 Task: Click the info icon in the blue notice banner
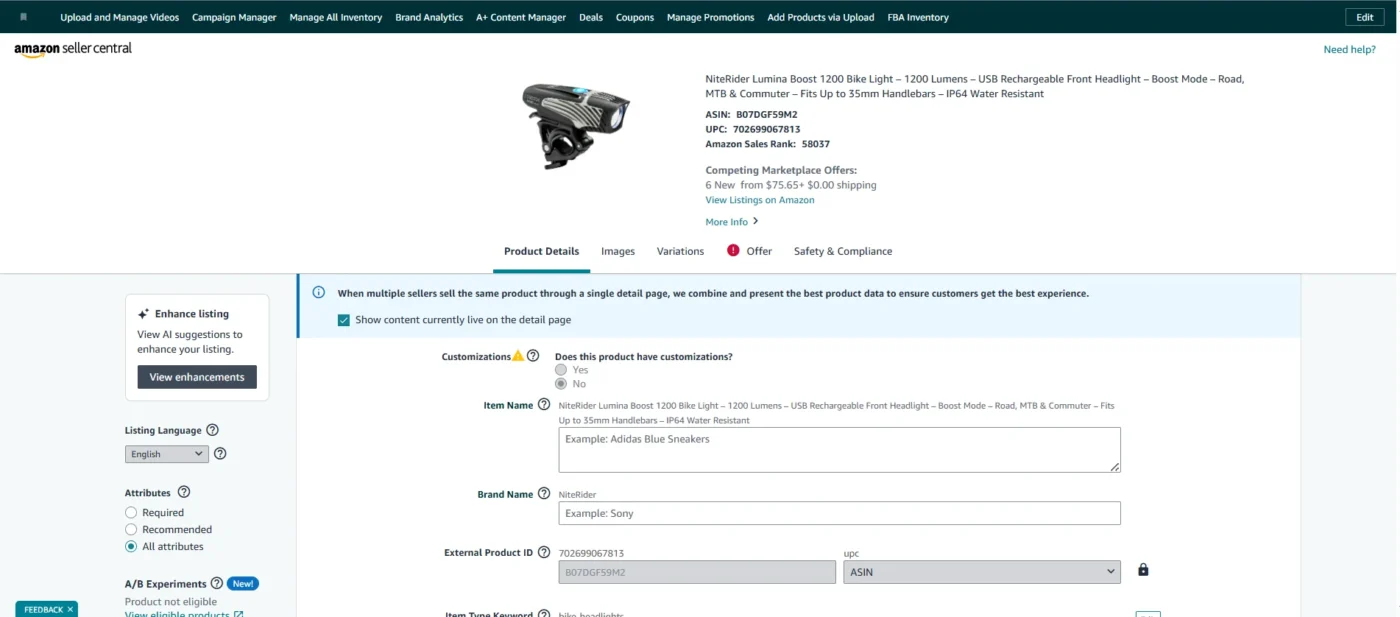coord(319,293)
